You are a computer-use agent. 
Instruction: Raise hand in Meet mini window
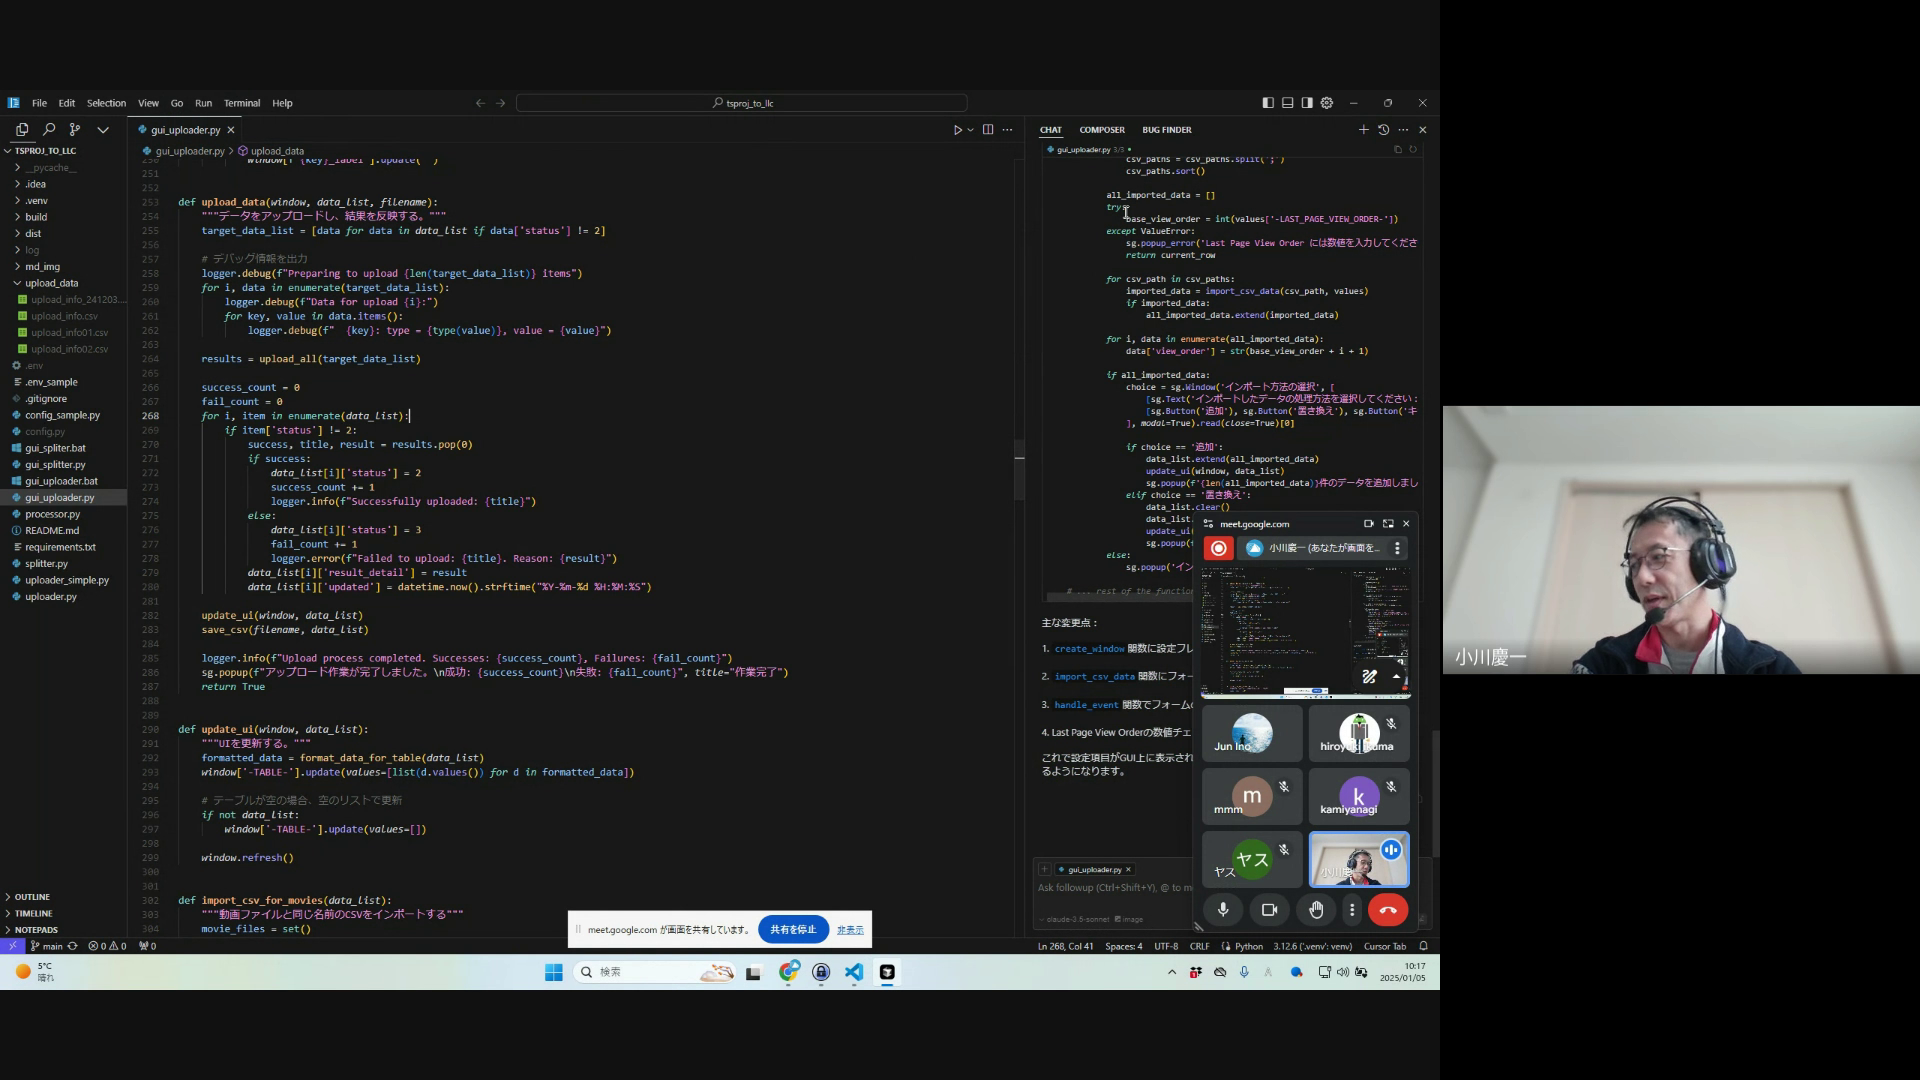click(1316, 910)
